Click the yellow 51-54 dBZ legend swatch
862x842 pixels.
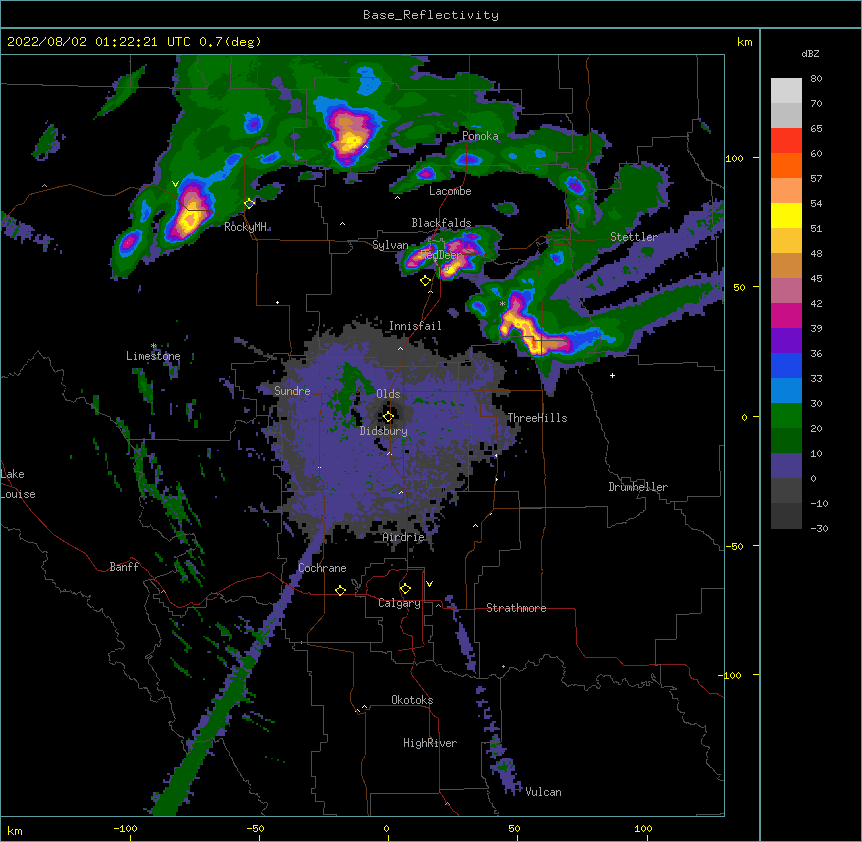786,215
